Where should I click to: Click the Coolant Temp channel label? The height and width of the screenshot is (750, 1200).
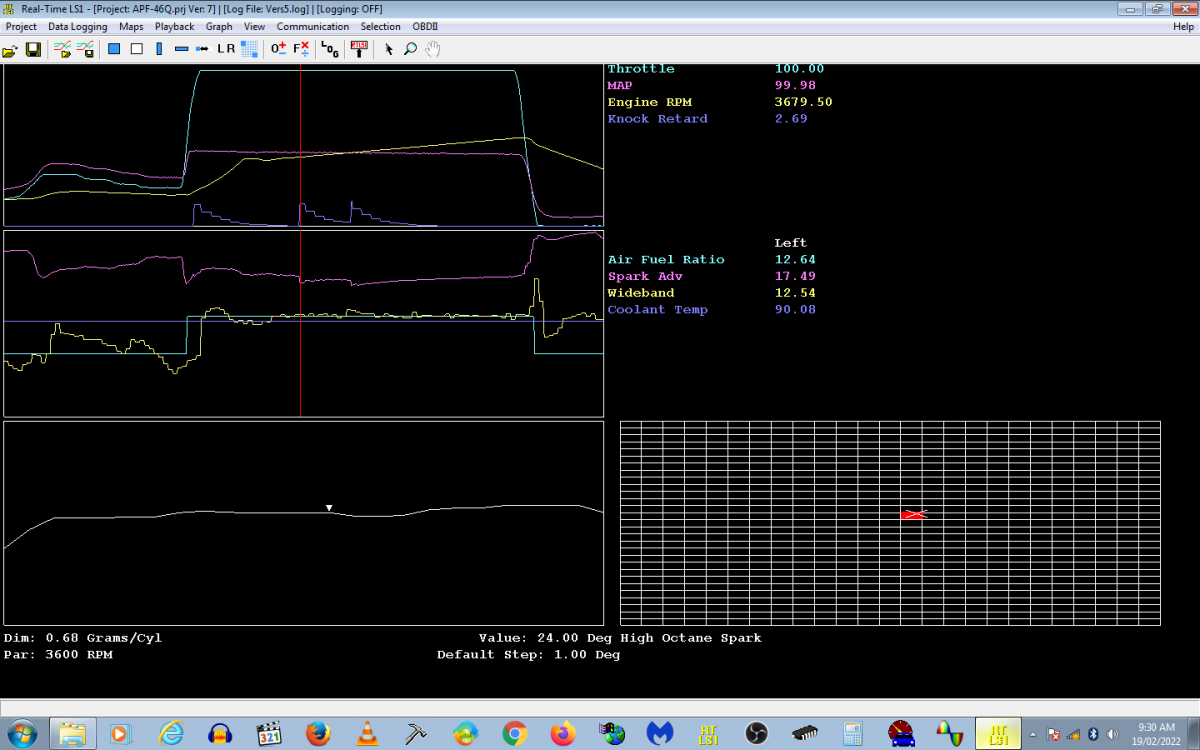657,310
